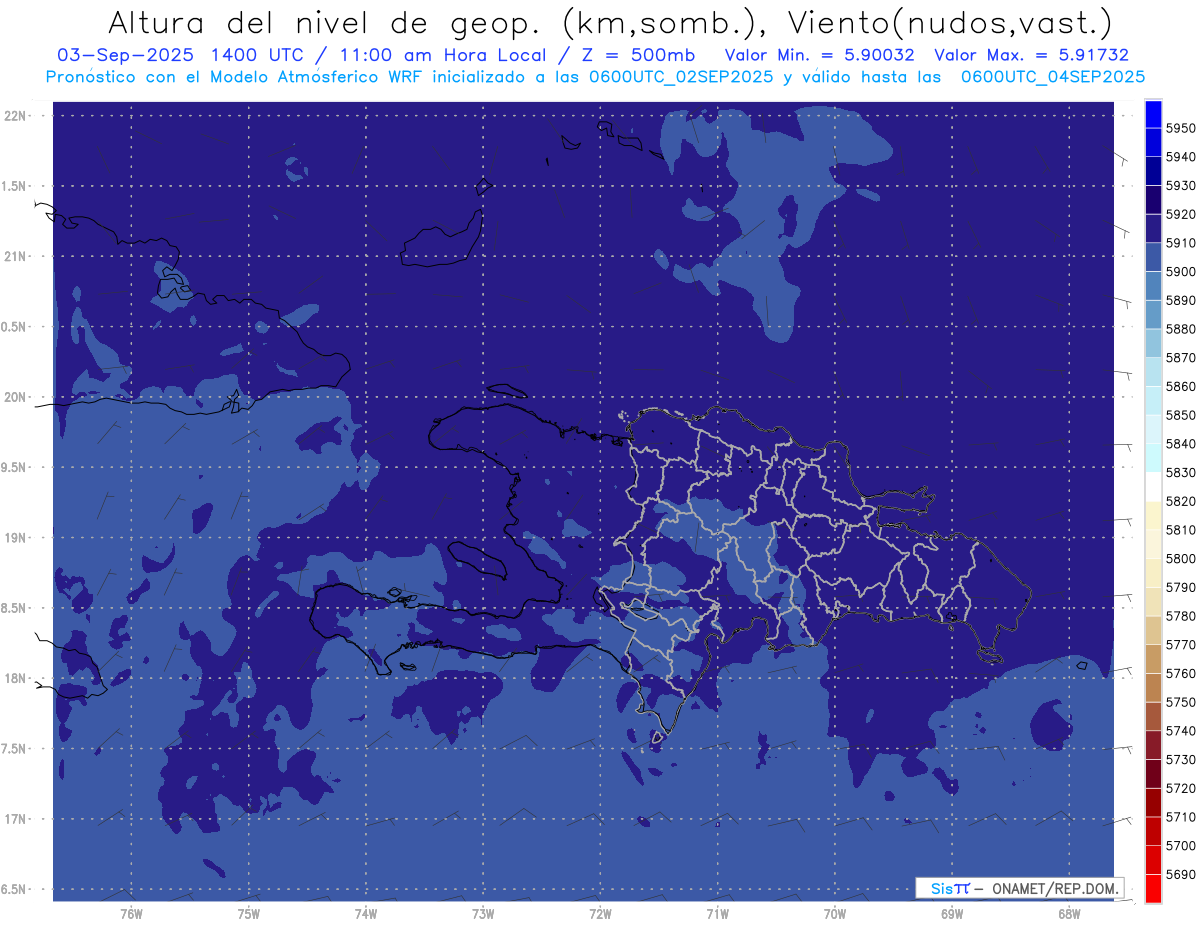Click the 'SisTT - ONAMET/REP.DOM.' label
Viewport: 1200px width, 927px height.
click(x=1019, y=888)
